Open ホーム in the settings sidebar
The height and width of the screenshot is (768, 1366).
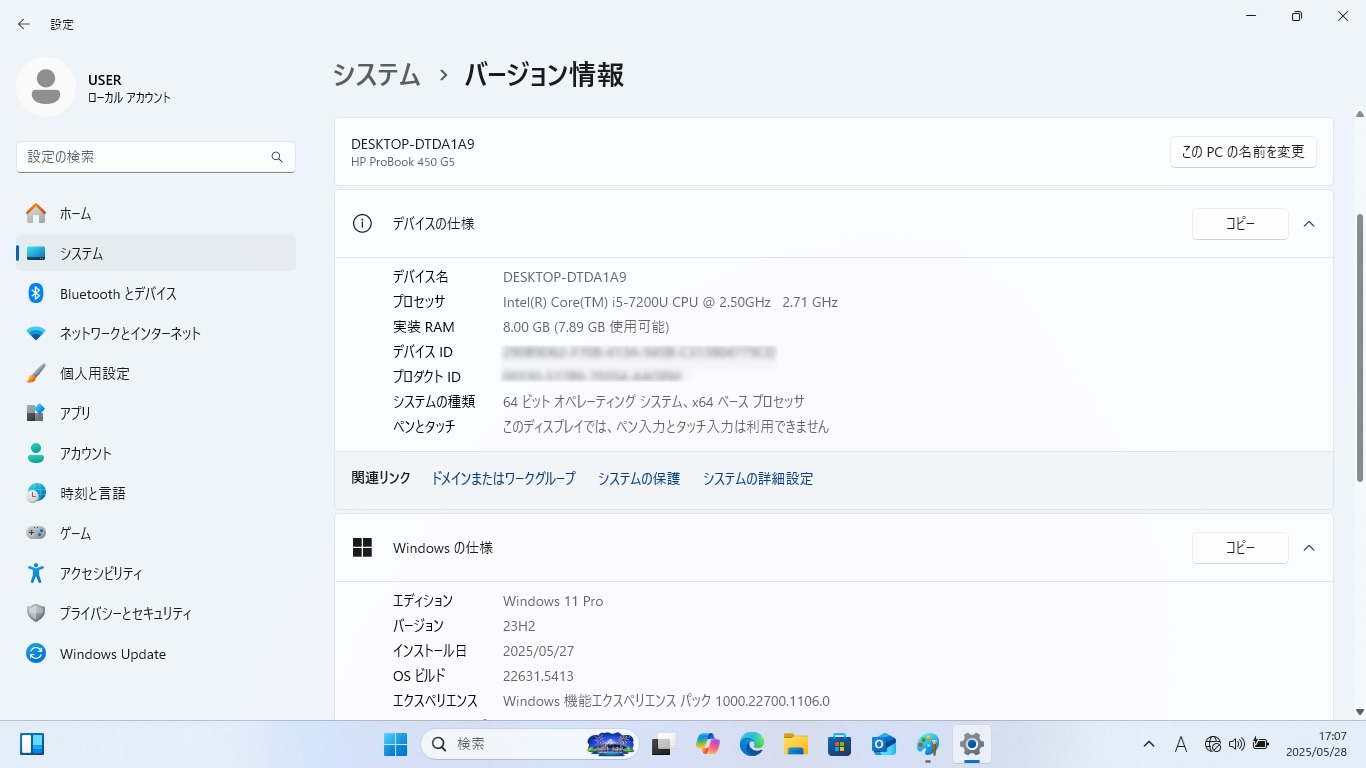(156, 213)
